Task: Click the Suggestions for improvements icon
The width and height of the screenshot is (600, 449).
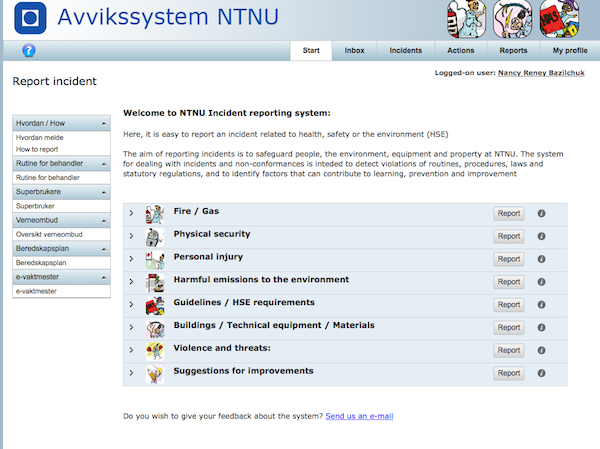Action: [x=155, y=374]
